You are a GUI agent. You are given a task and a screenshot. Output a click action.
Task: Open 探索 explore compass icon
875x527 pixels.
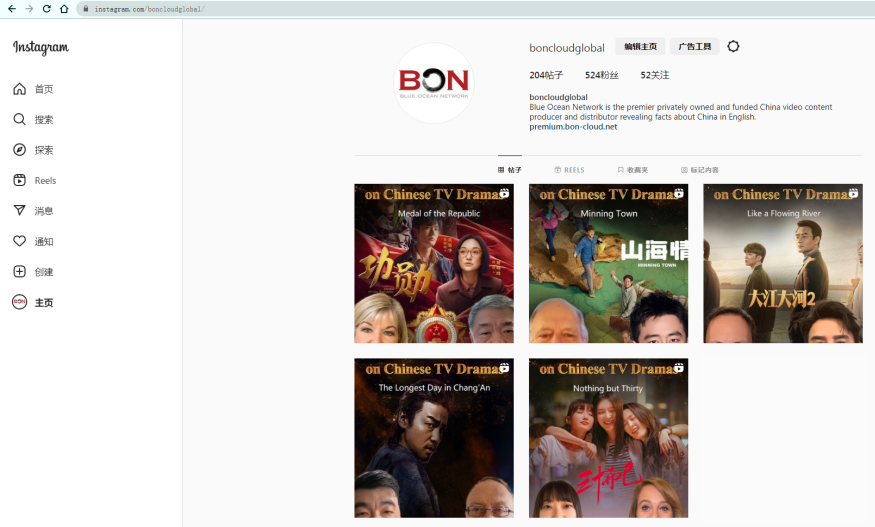[x=20, y=150]
